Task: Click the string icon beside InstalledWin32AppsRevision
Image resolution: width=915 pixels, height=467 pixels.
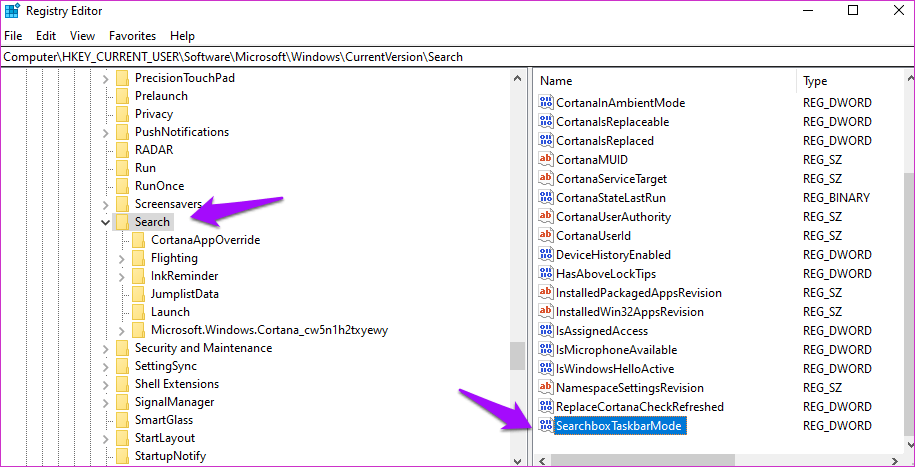Action: coord(546,312)
